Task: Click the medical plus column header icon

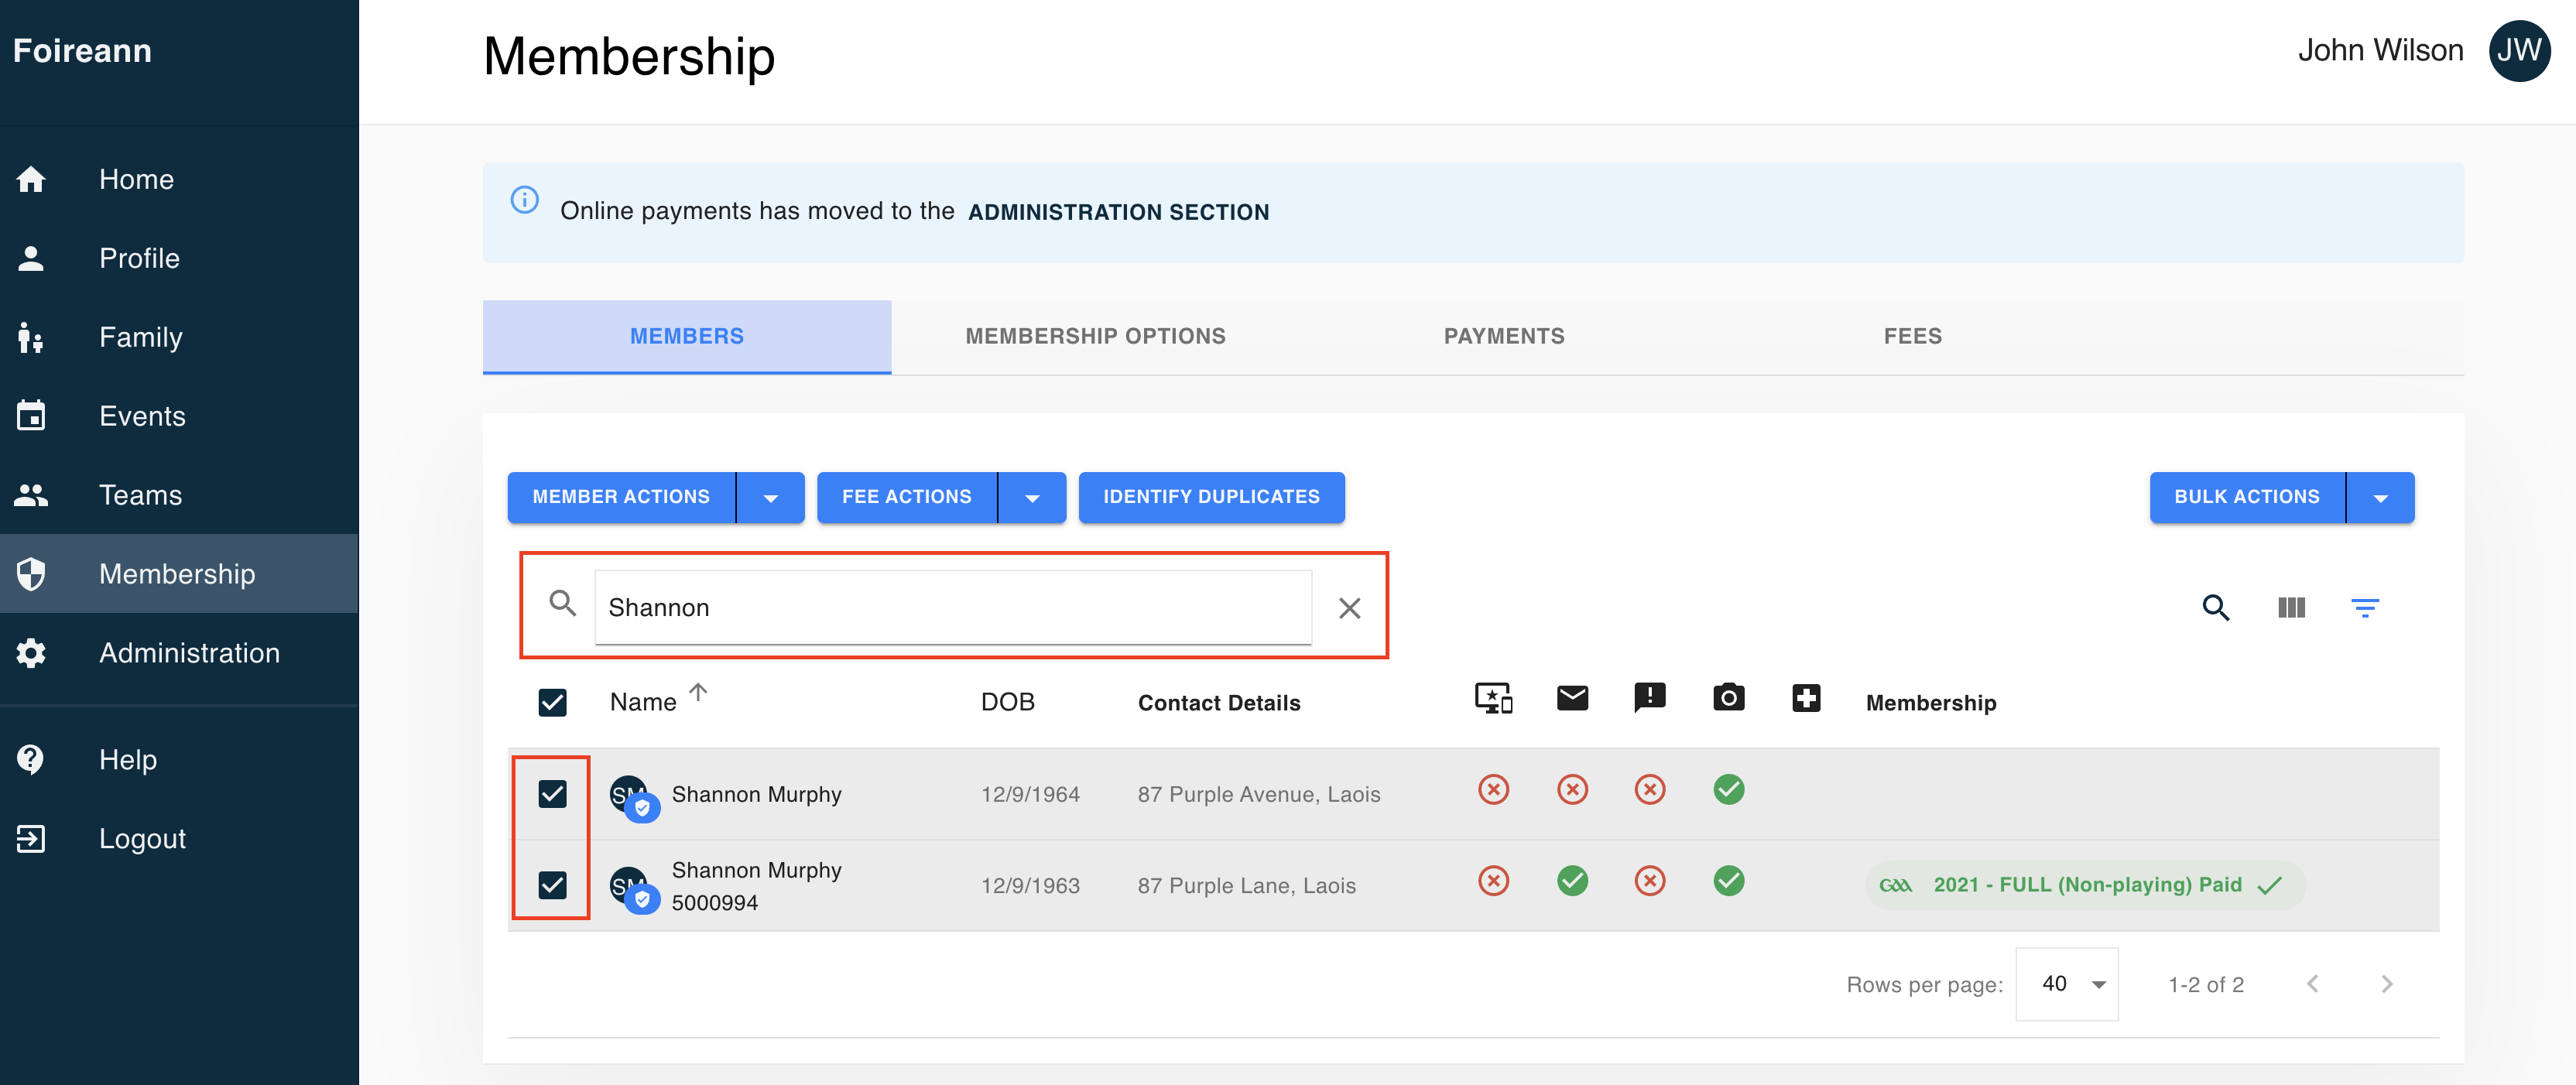Action: pos(1806,697)
